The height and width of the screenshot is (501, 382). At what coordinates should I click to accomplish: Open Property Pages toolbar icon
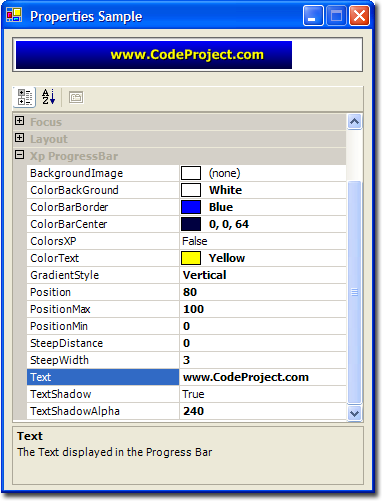pos(76,97)
